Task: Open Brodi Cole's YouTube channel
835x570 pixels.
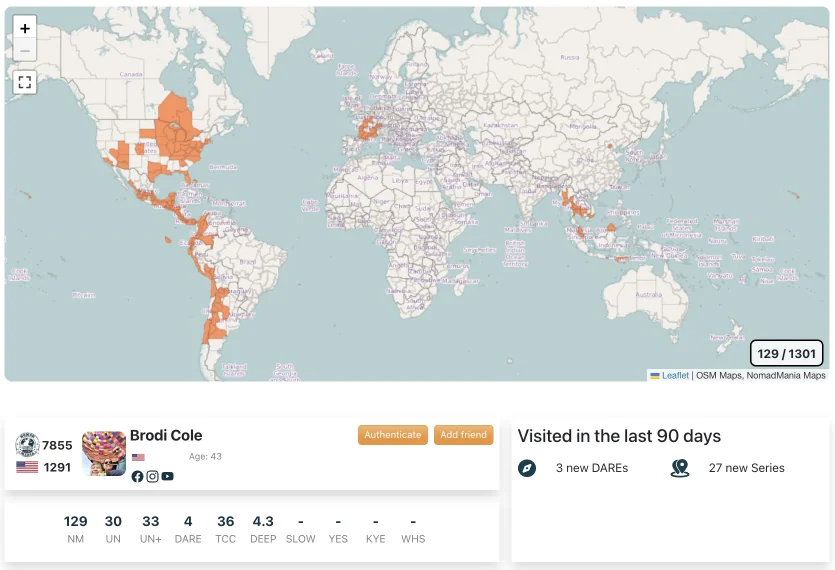Action: pyautogui.click(x=167, y=476)
